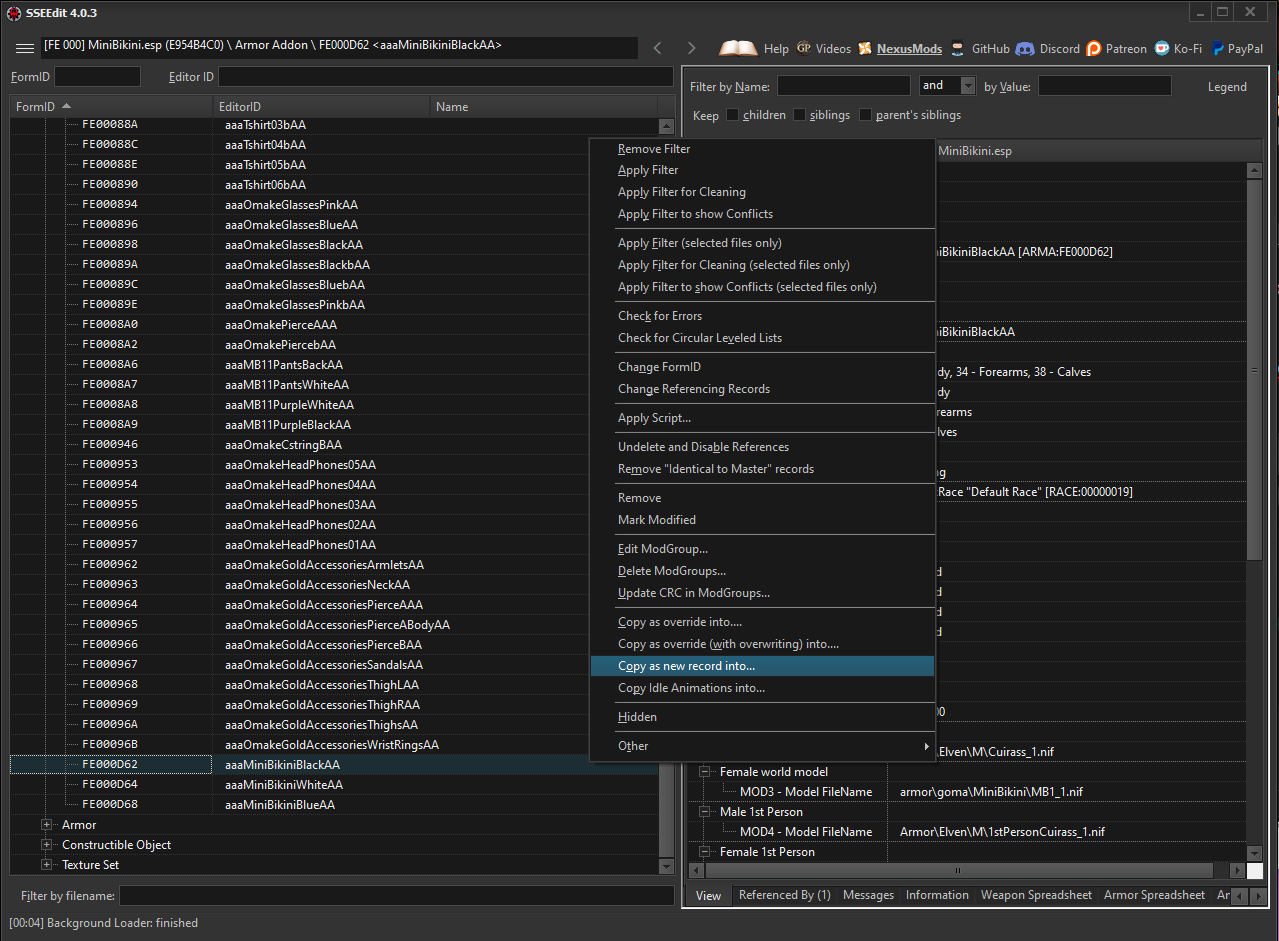Click right view pane scrollbar thumb
Viewport: 1279px width, 941px height.
1254,370
